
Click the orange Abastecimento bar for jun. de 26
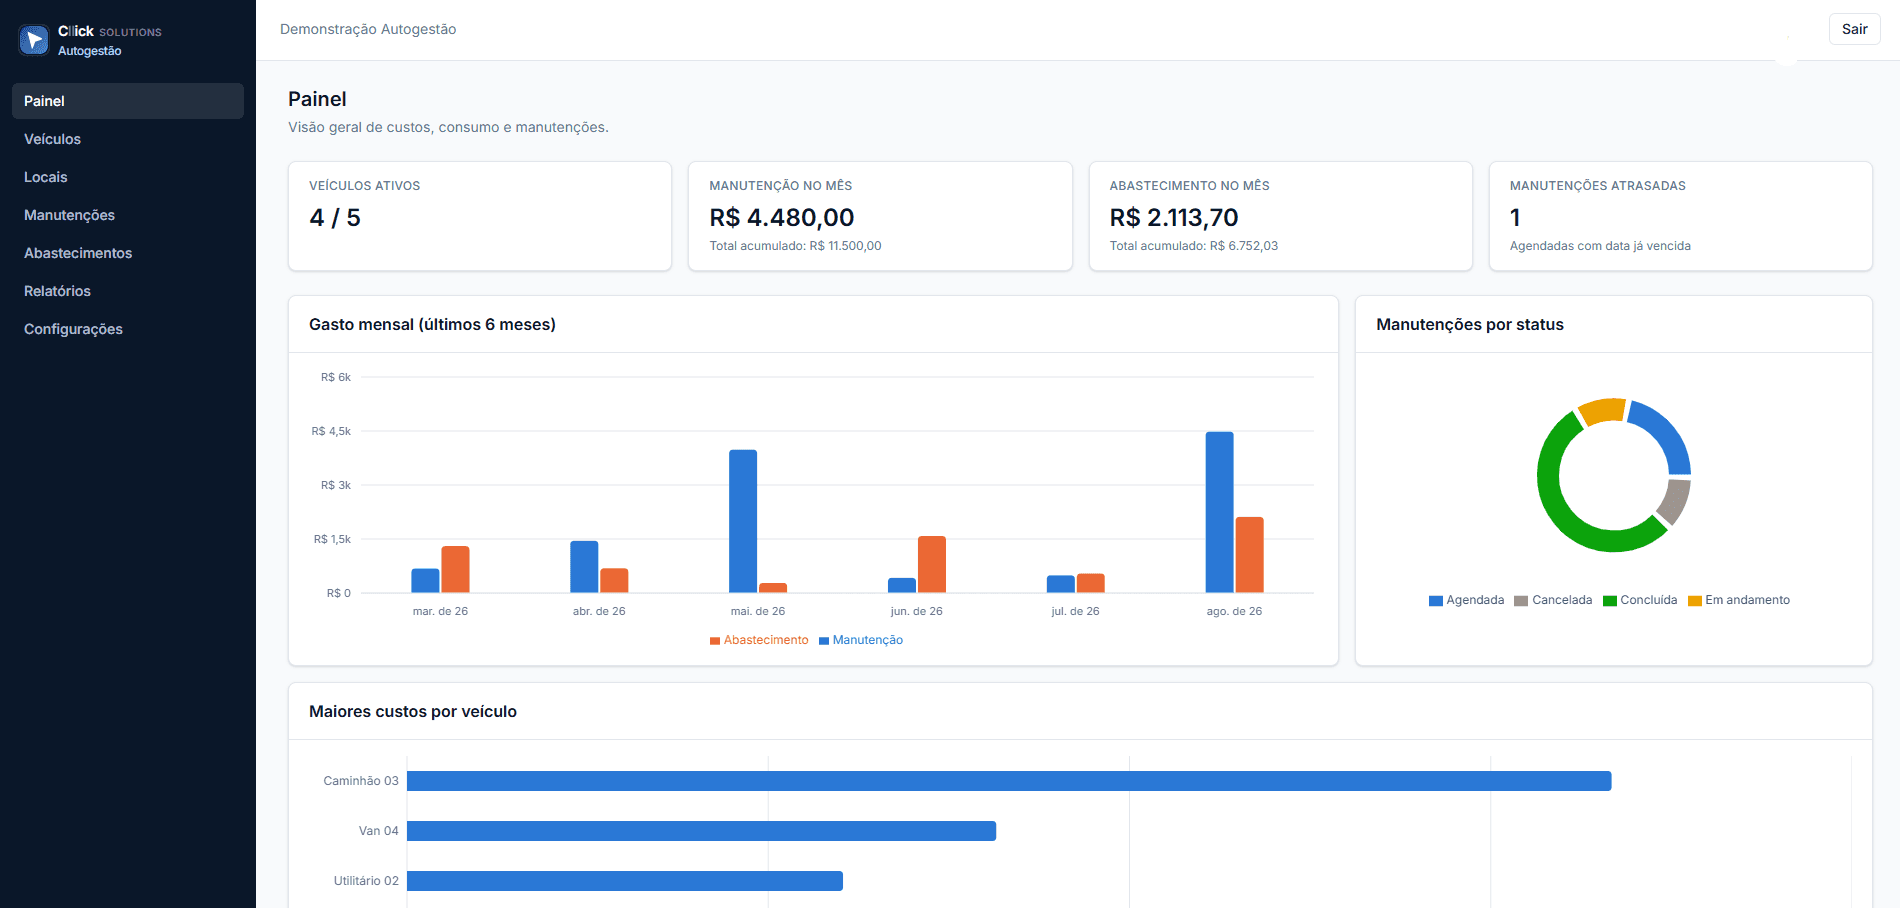(x=932, y=565)
